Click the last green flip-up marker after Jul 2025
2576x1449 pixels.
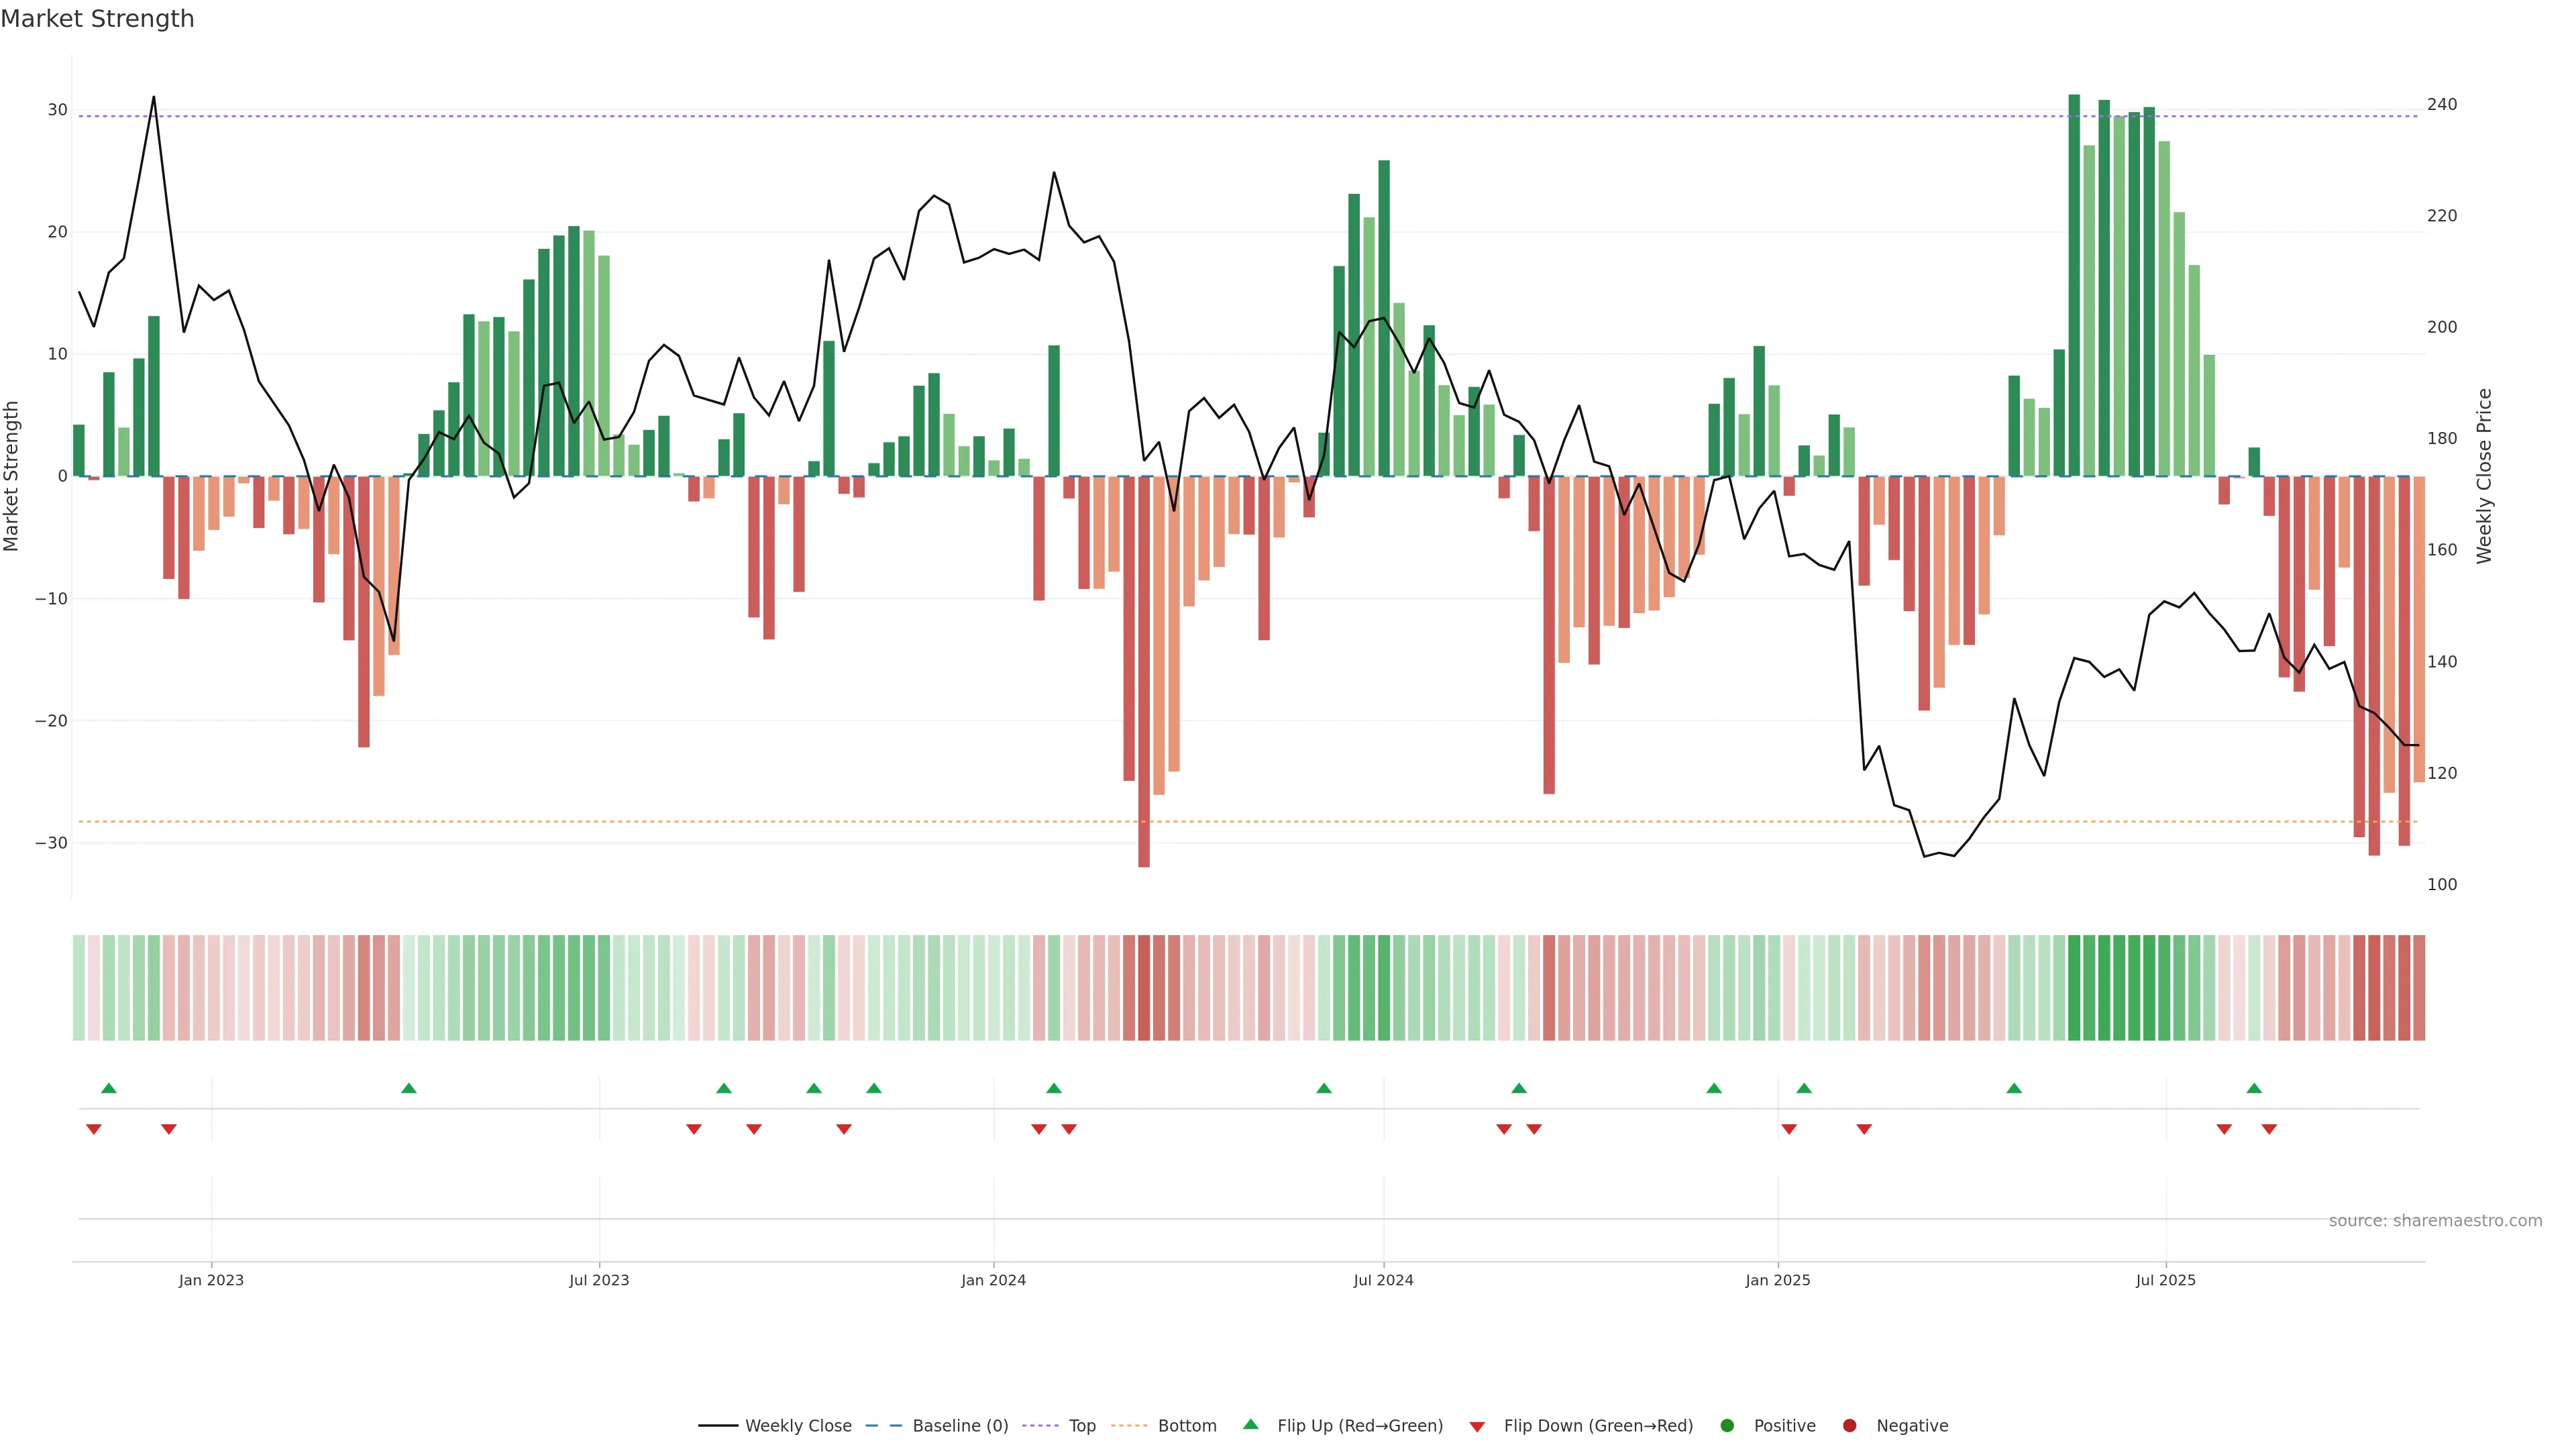(x=2254, y=1088)
